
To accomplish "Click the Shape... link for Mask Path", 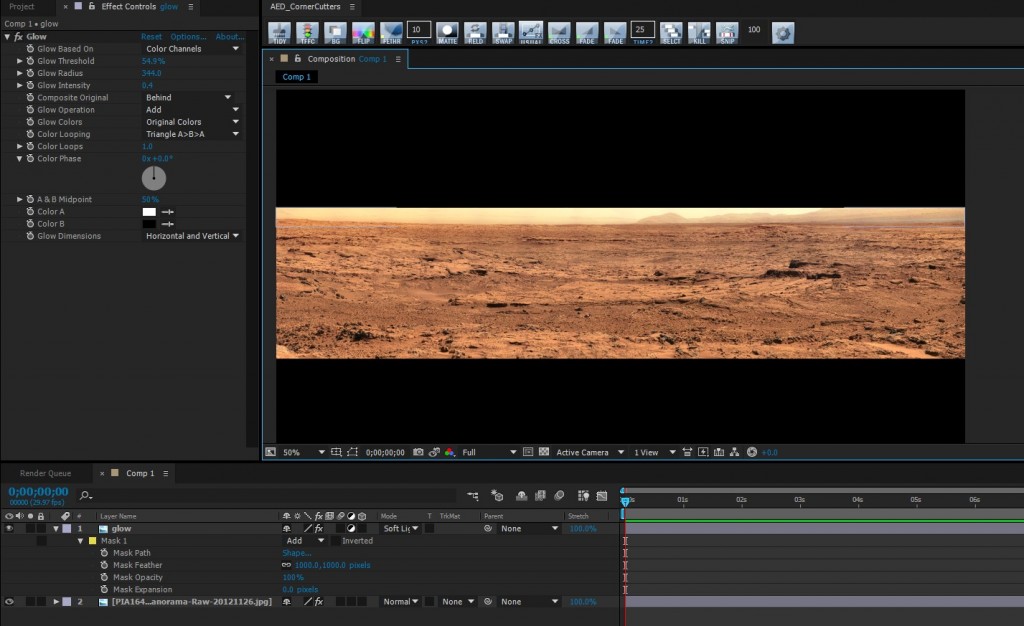I will pos(296,553).
